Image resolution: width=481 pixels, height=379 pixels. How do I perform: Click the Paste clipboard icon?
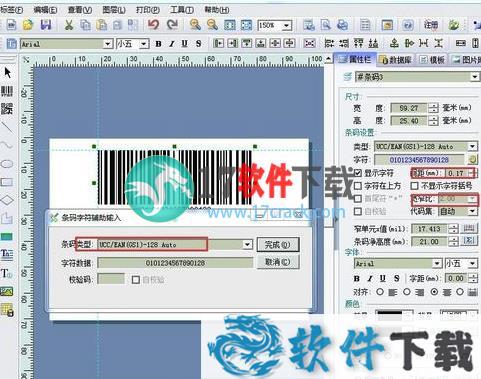tap(102, 25)
